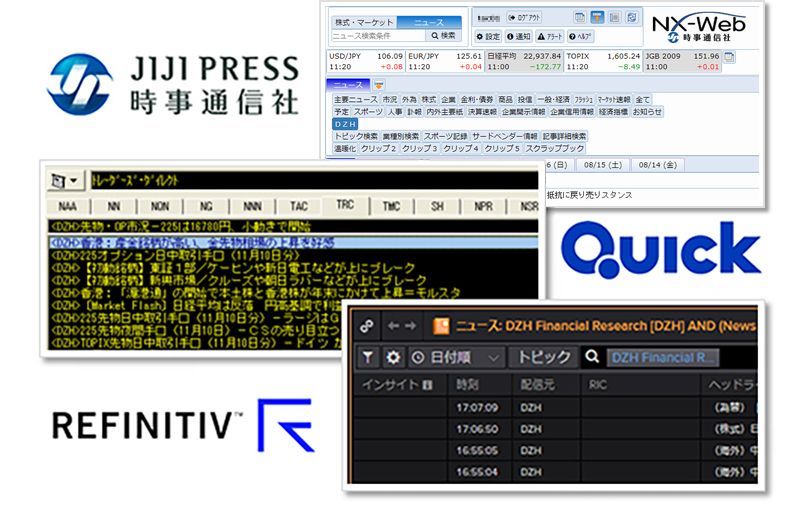The width and height of the screenshot is (794, 511).
Task: Click the orange pin icon in NX-Web toolbar
Action: tap(598, 18)
